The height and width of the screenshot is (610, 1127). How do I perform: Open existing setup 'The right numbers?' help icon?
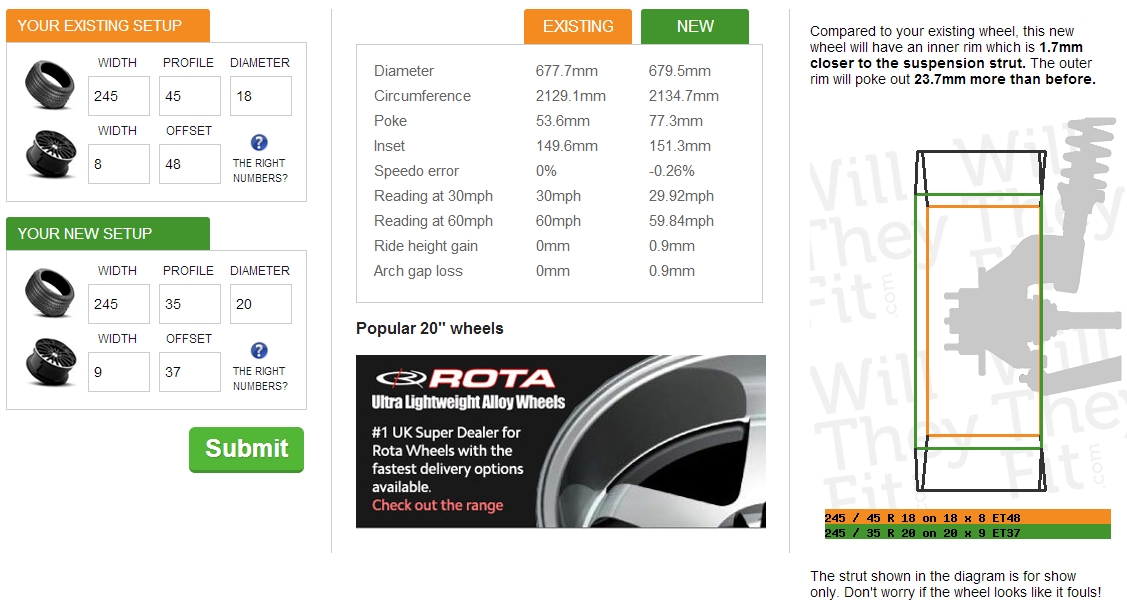(x=259, y=142)
